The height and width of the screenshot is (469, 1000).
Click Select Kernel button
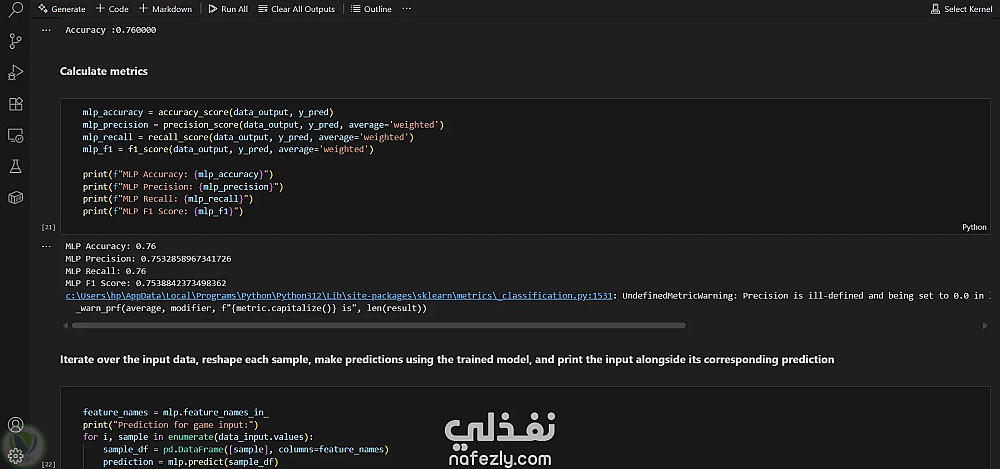960,9
